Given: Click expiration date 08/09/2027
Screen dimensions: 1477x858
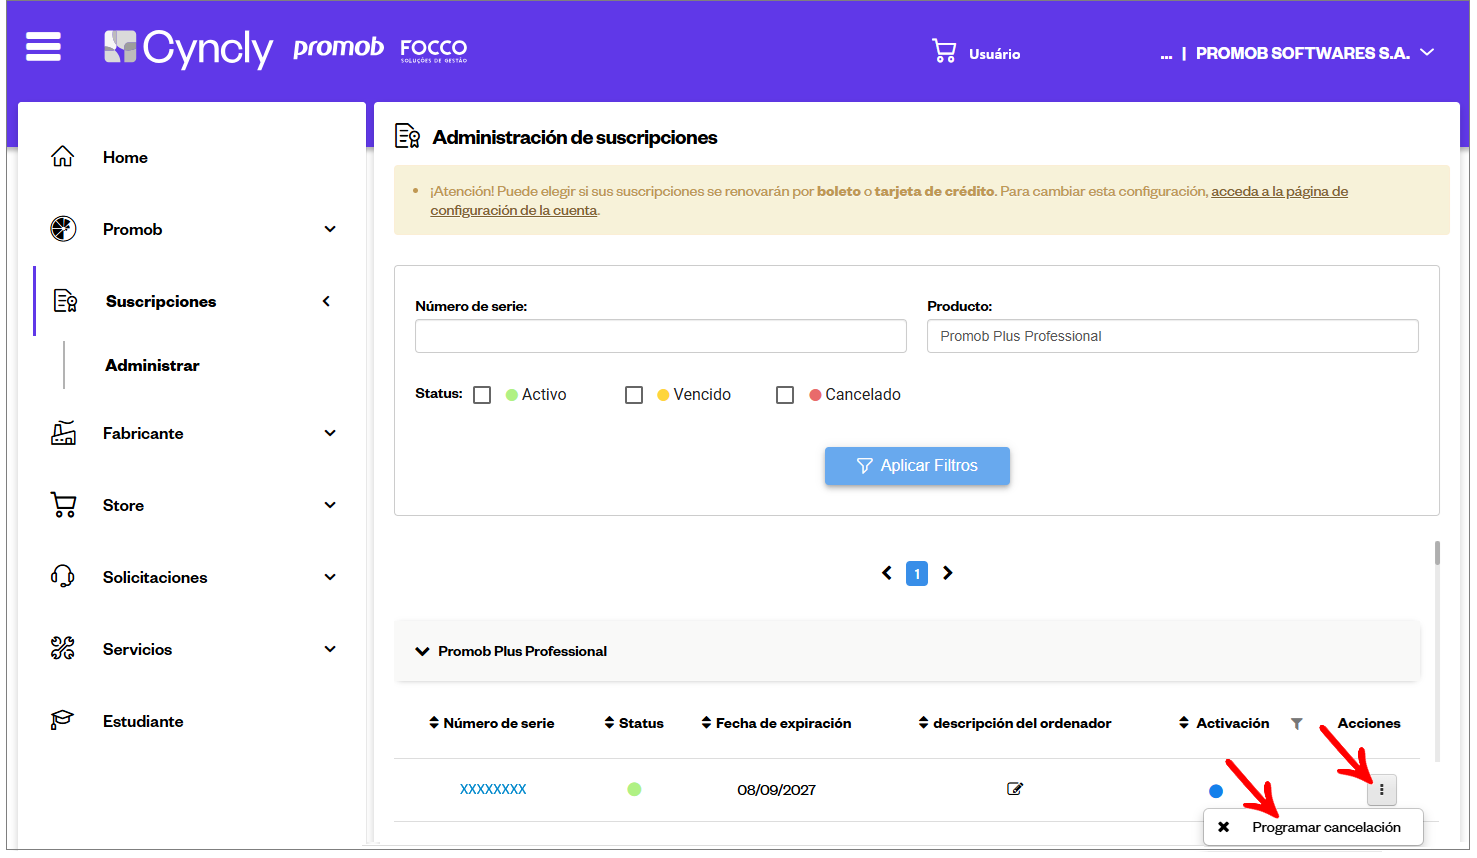Looking at the screenshot, I should (x=776, y=790).
